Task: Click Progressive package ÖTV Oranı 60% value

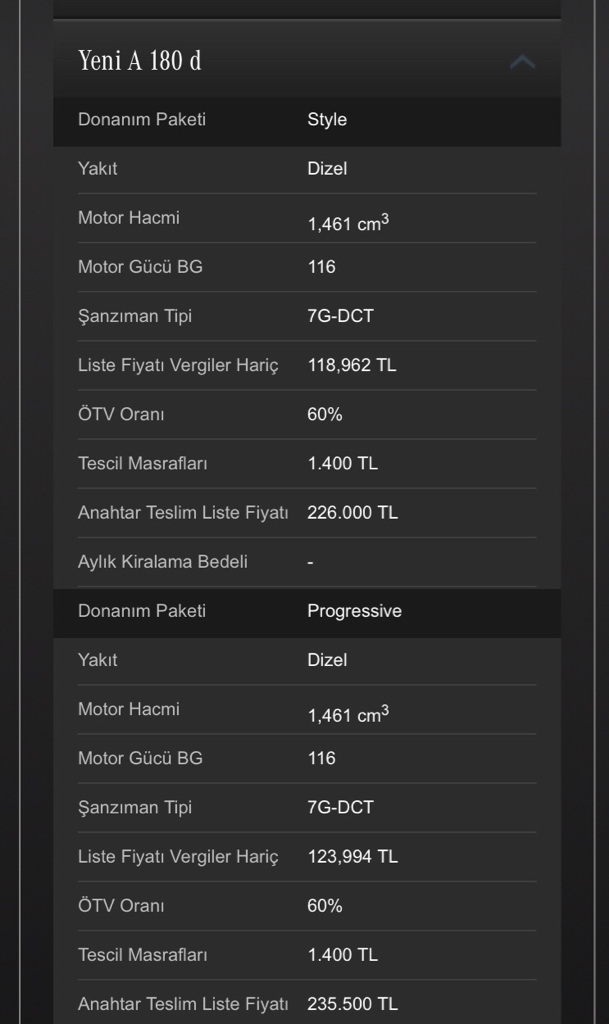Action: [325, 906]
